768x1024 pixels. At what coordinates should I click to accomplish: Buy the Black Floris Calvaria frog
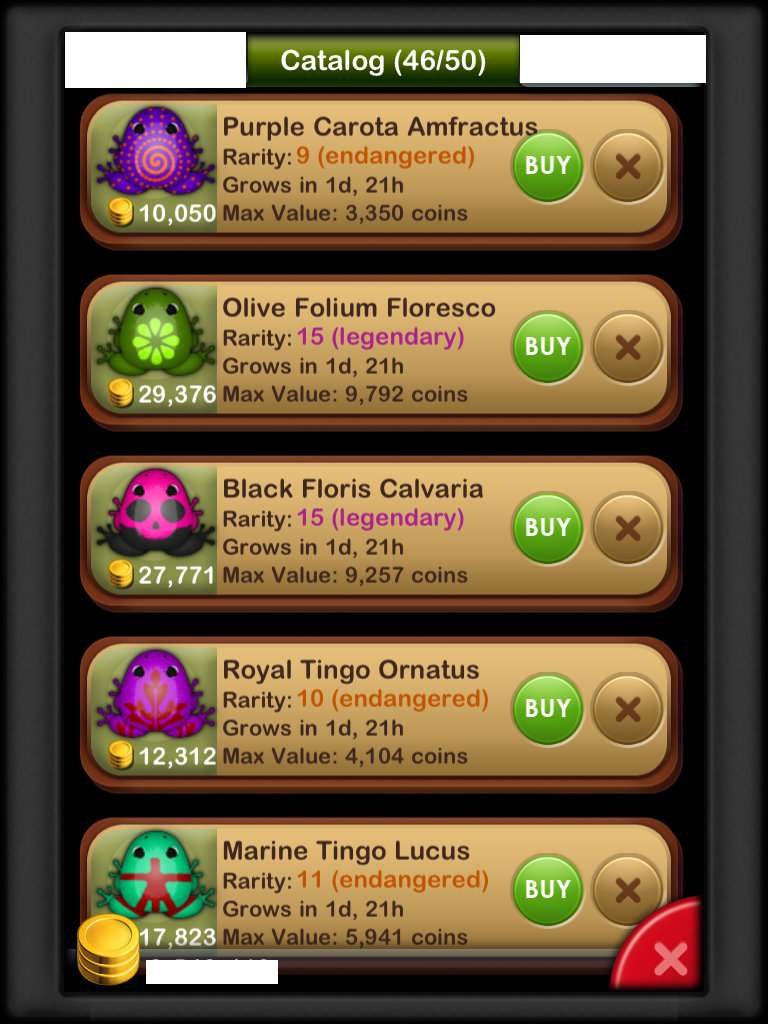pos(547,528)
